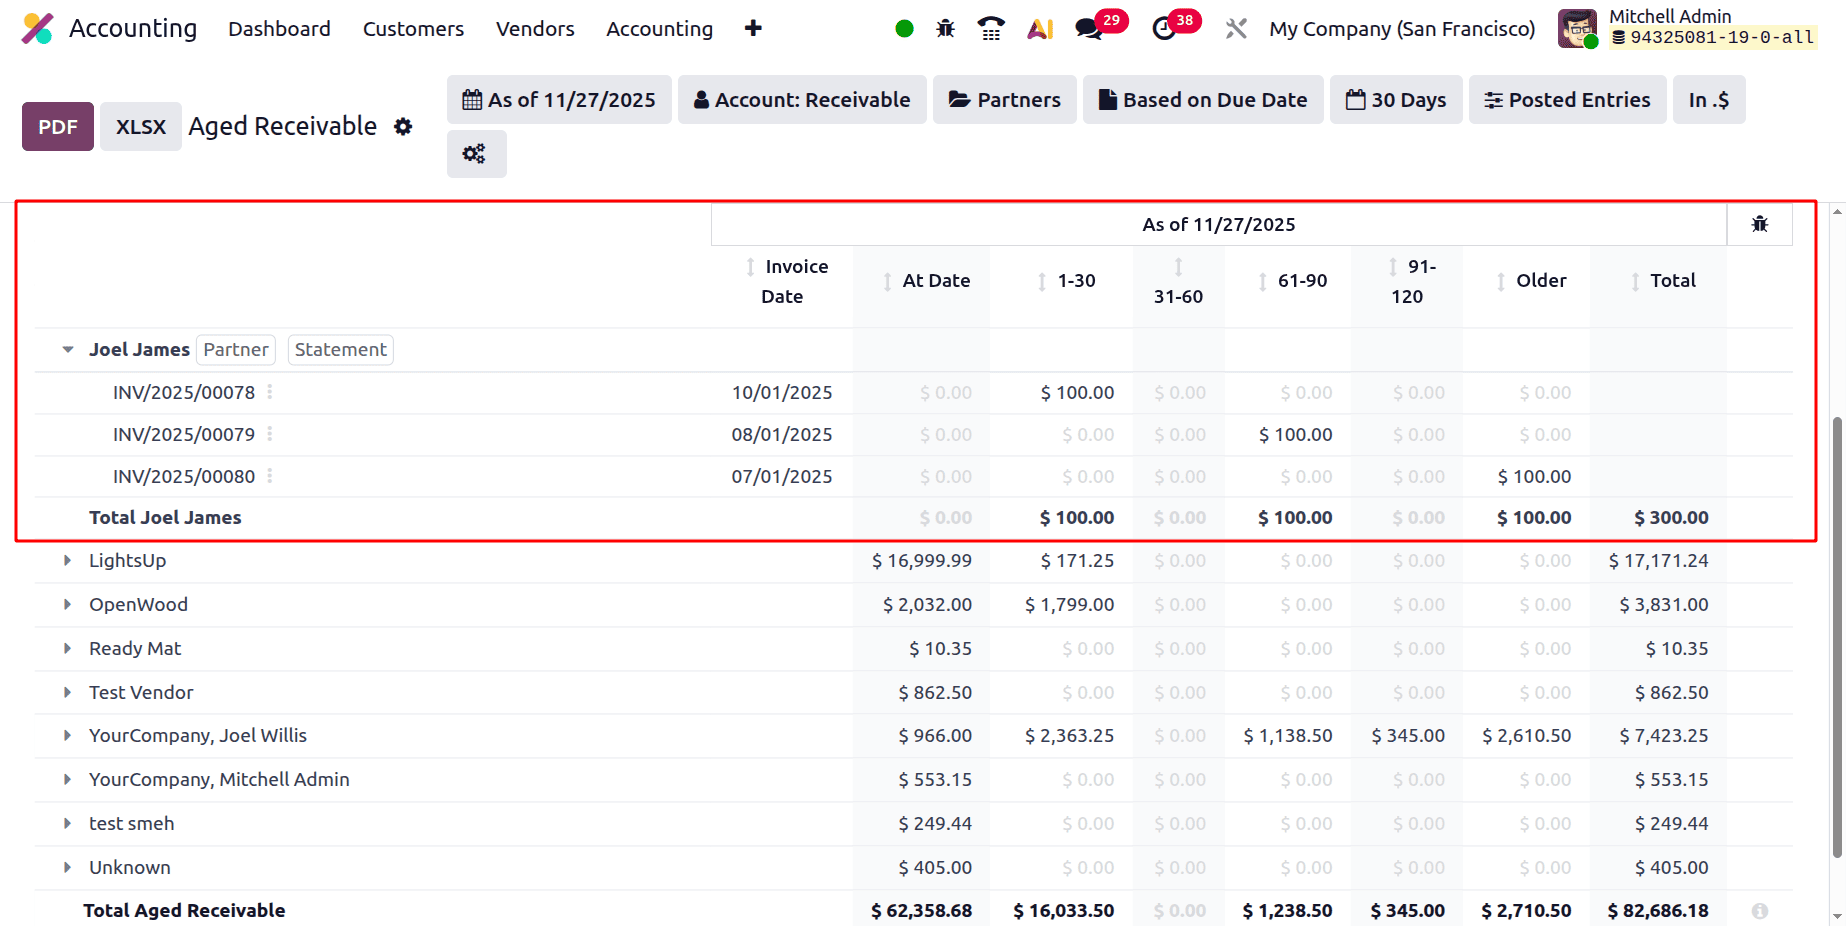Open the 30 Days interval dropdown
1846x926 pixels.
[x=1396, y=100]
